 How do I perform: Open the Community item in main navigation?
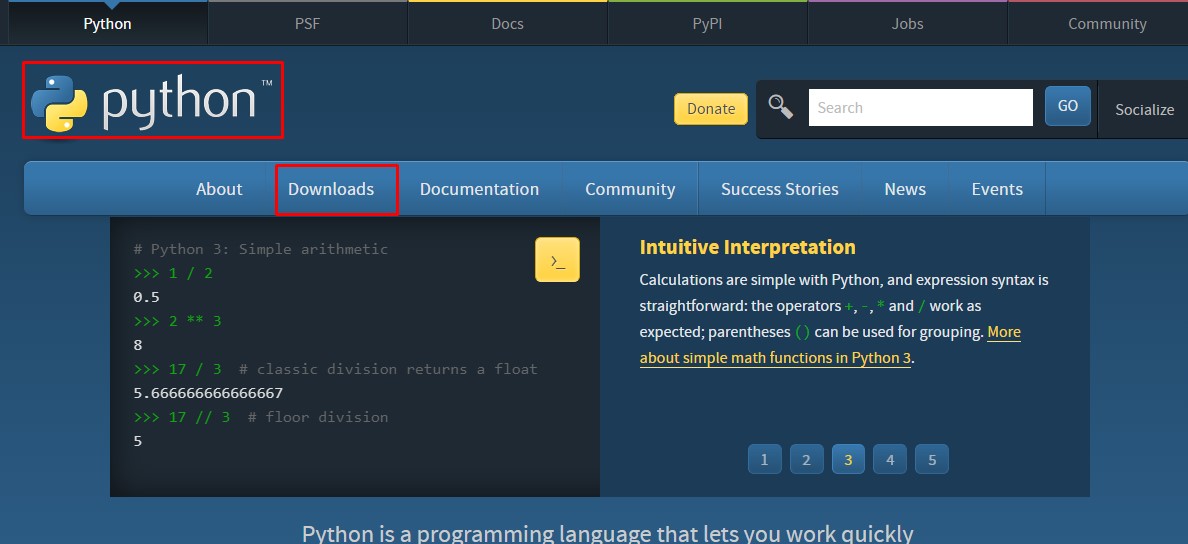(x=630, y=189)
